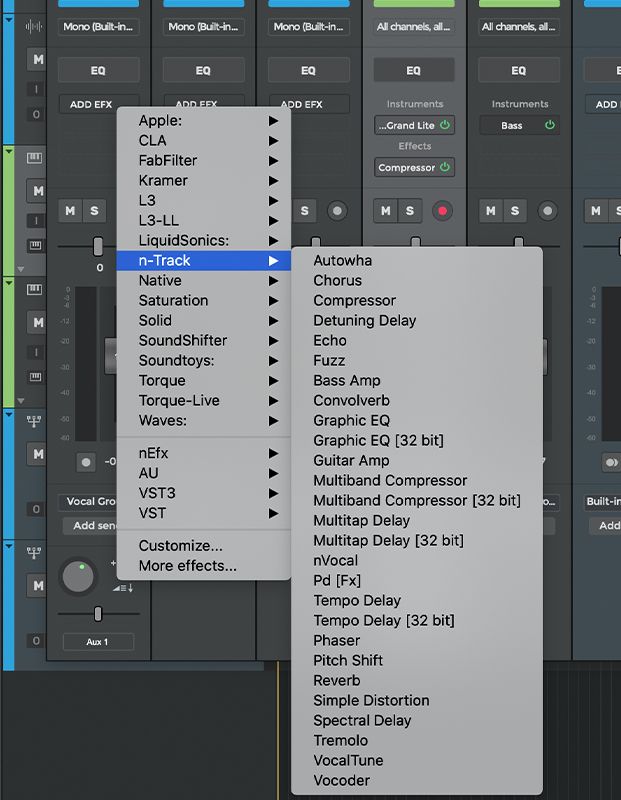Open the Bass channel input selector

click(x=518, y=27)
